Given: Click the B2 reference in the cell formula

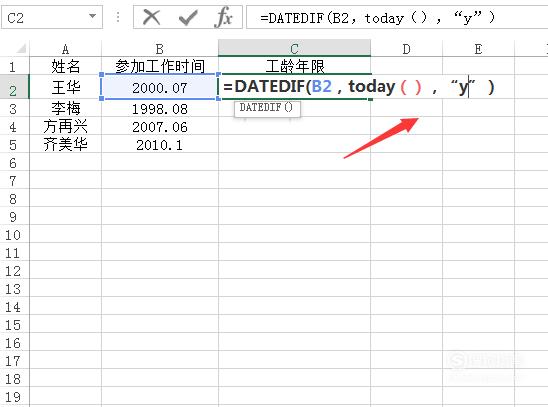Looking at the screenshot, I should tap(322, 87).
